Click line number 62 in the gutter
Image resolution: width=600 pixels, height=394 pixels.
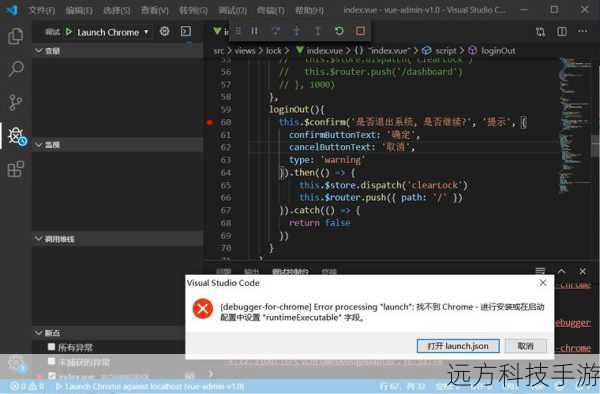(x=226, y=147)
